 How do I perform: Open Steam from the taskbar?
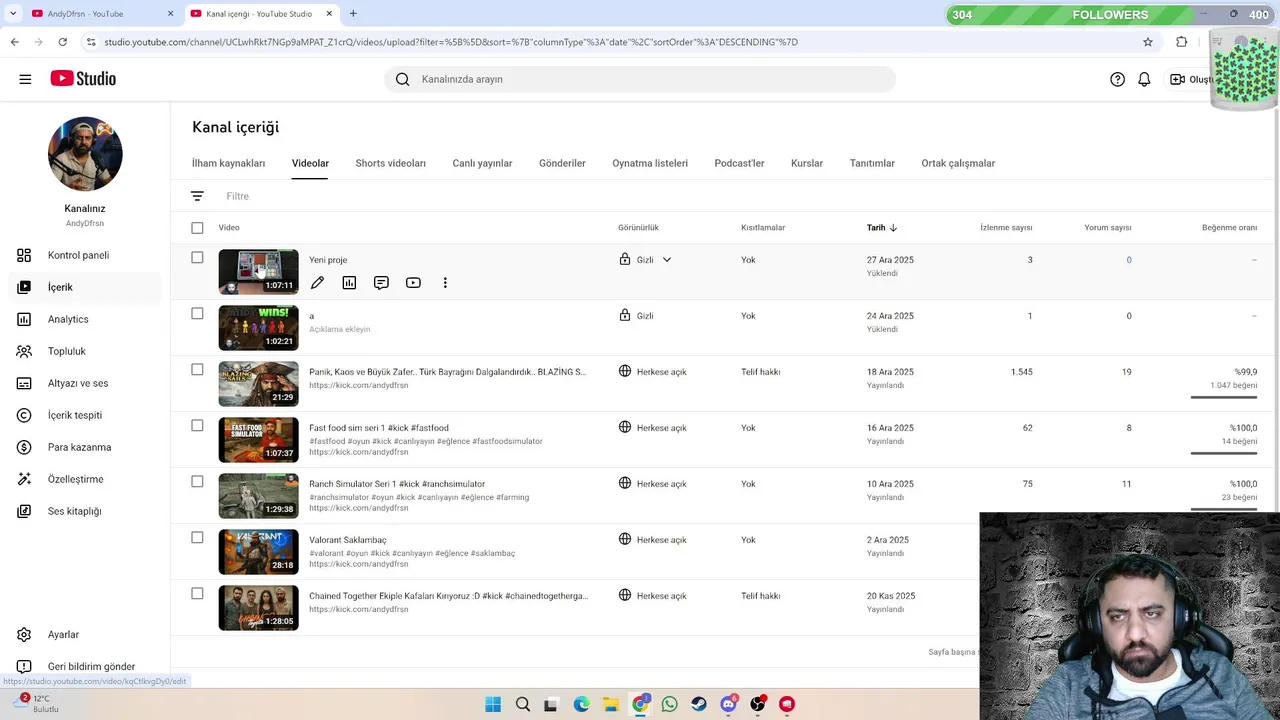[698, 704]
